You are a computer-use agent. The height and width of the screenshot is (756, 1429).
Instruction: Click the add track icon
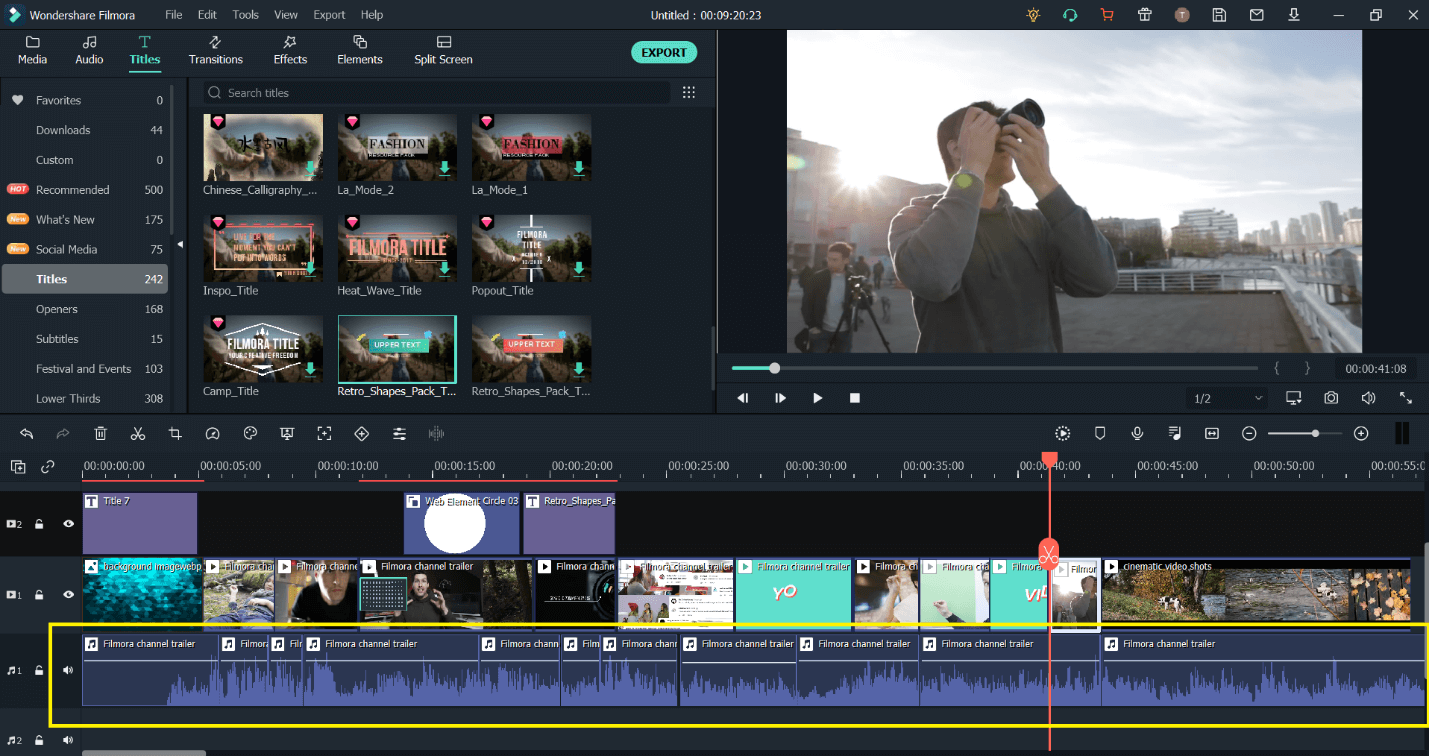pyautogui.click(x=19, y=467)
